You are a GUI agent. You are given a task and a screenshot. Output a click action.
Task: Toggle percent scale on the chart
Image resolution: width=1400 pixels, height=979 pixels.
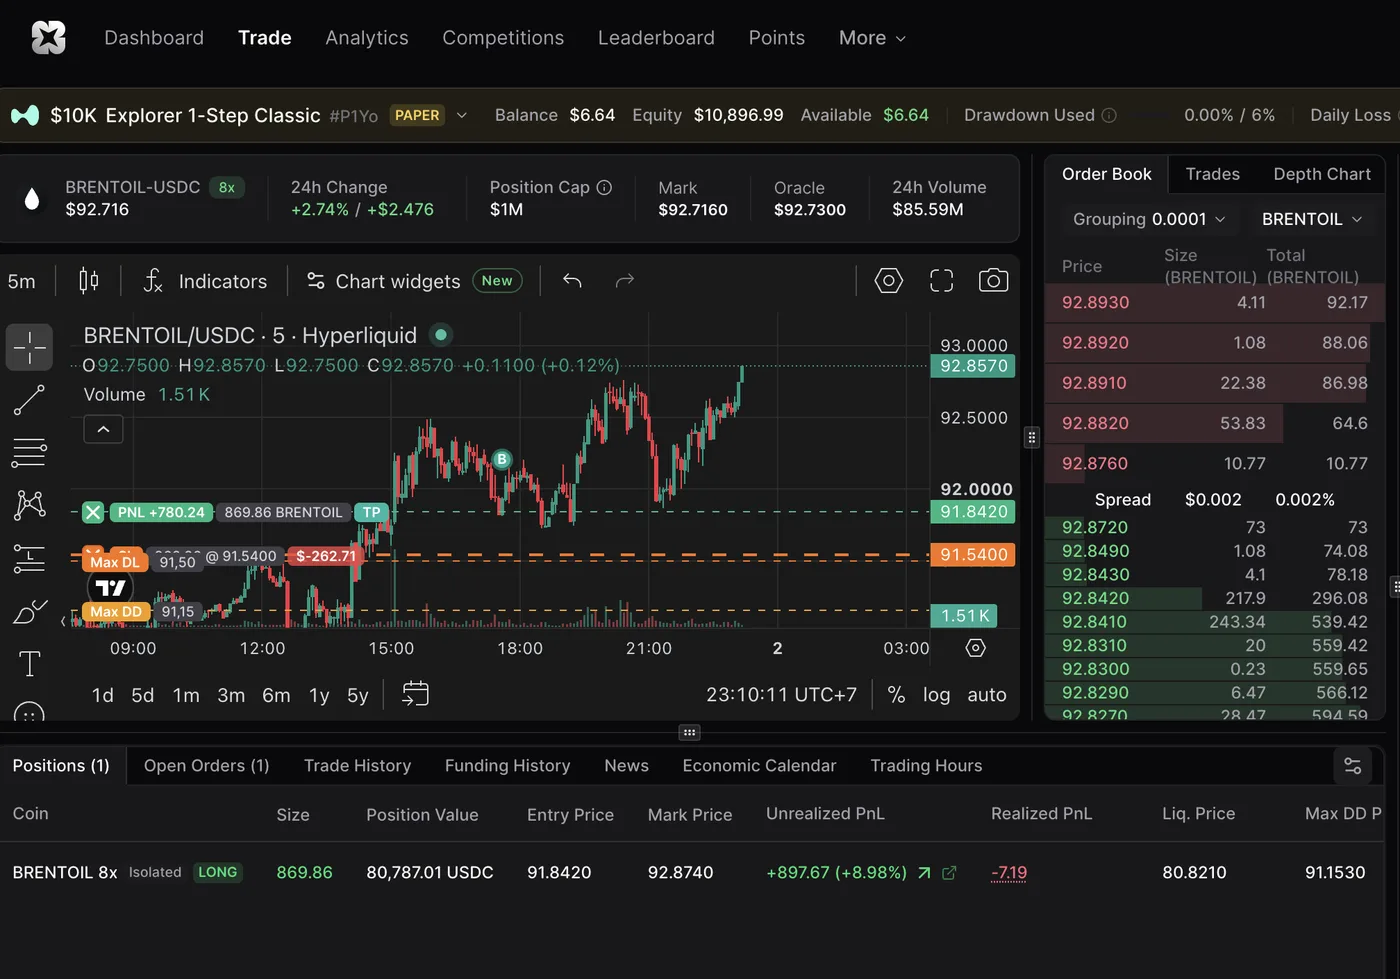pyautogui.click(x=896, y=695)
